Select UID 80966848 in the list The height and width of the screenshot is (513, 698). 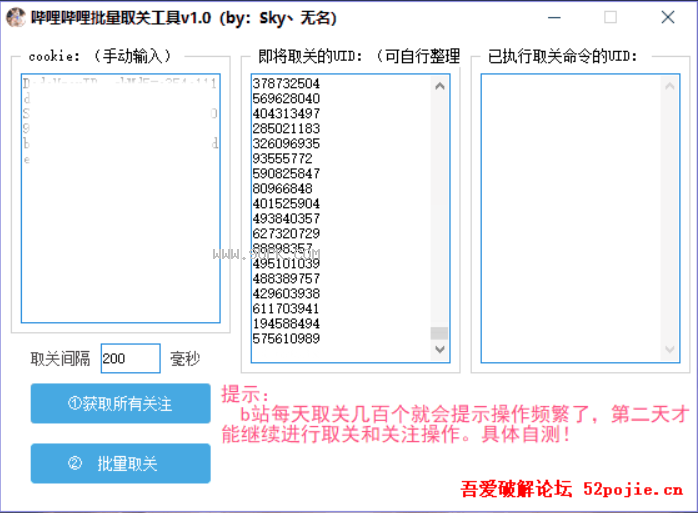(282, 188)
